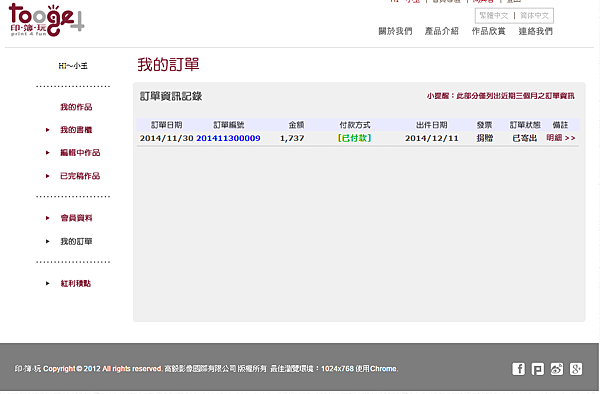Select 我的訂單 in sidebar
The height and width of the screenshot is (394, 600).
click(76, 241)
